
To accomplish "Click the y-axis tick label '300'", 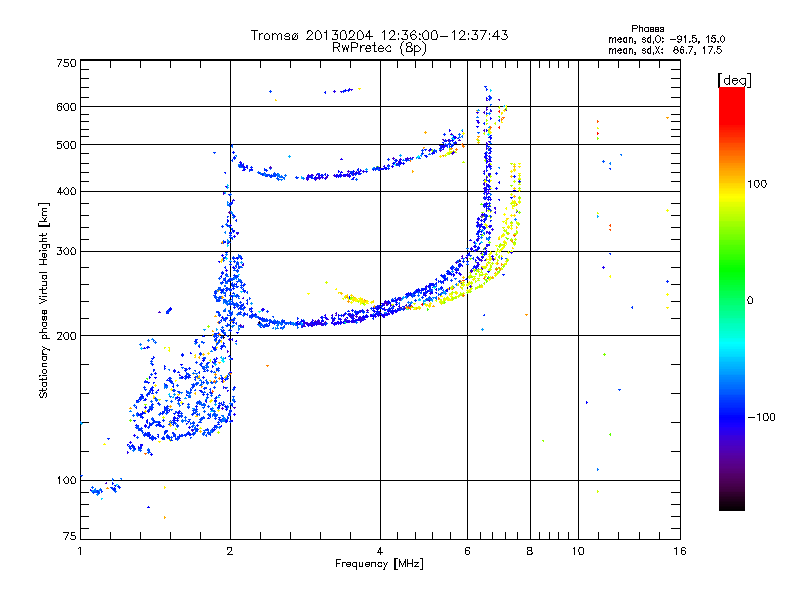I will pyautogui.click(x=66, y=252).
